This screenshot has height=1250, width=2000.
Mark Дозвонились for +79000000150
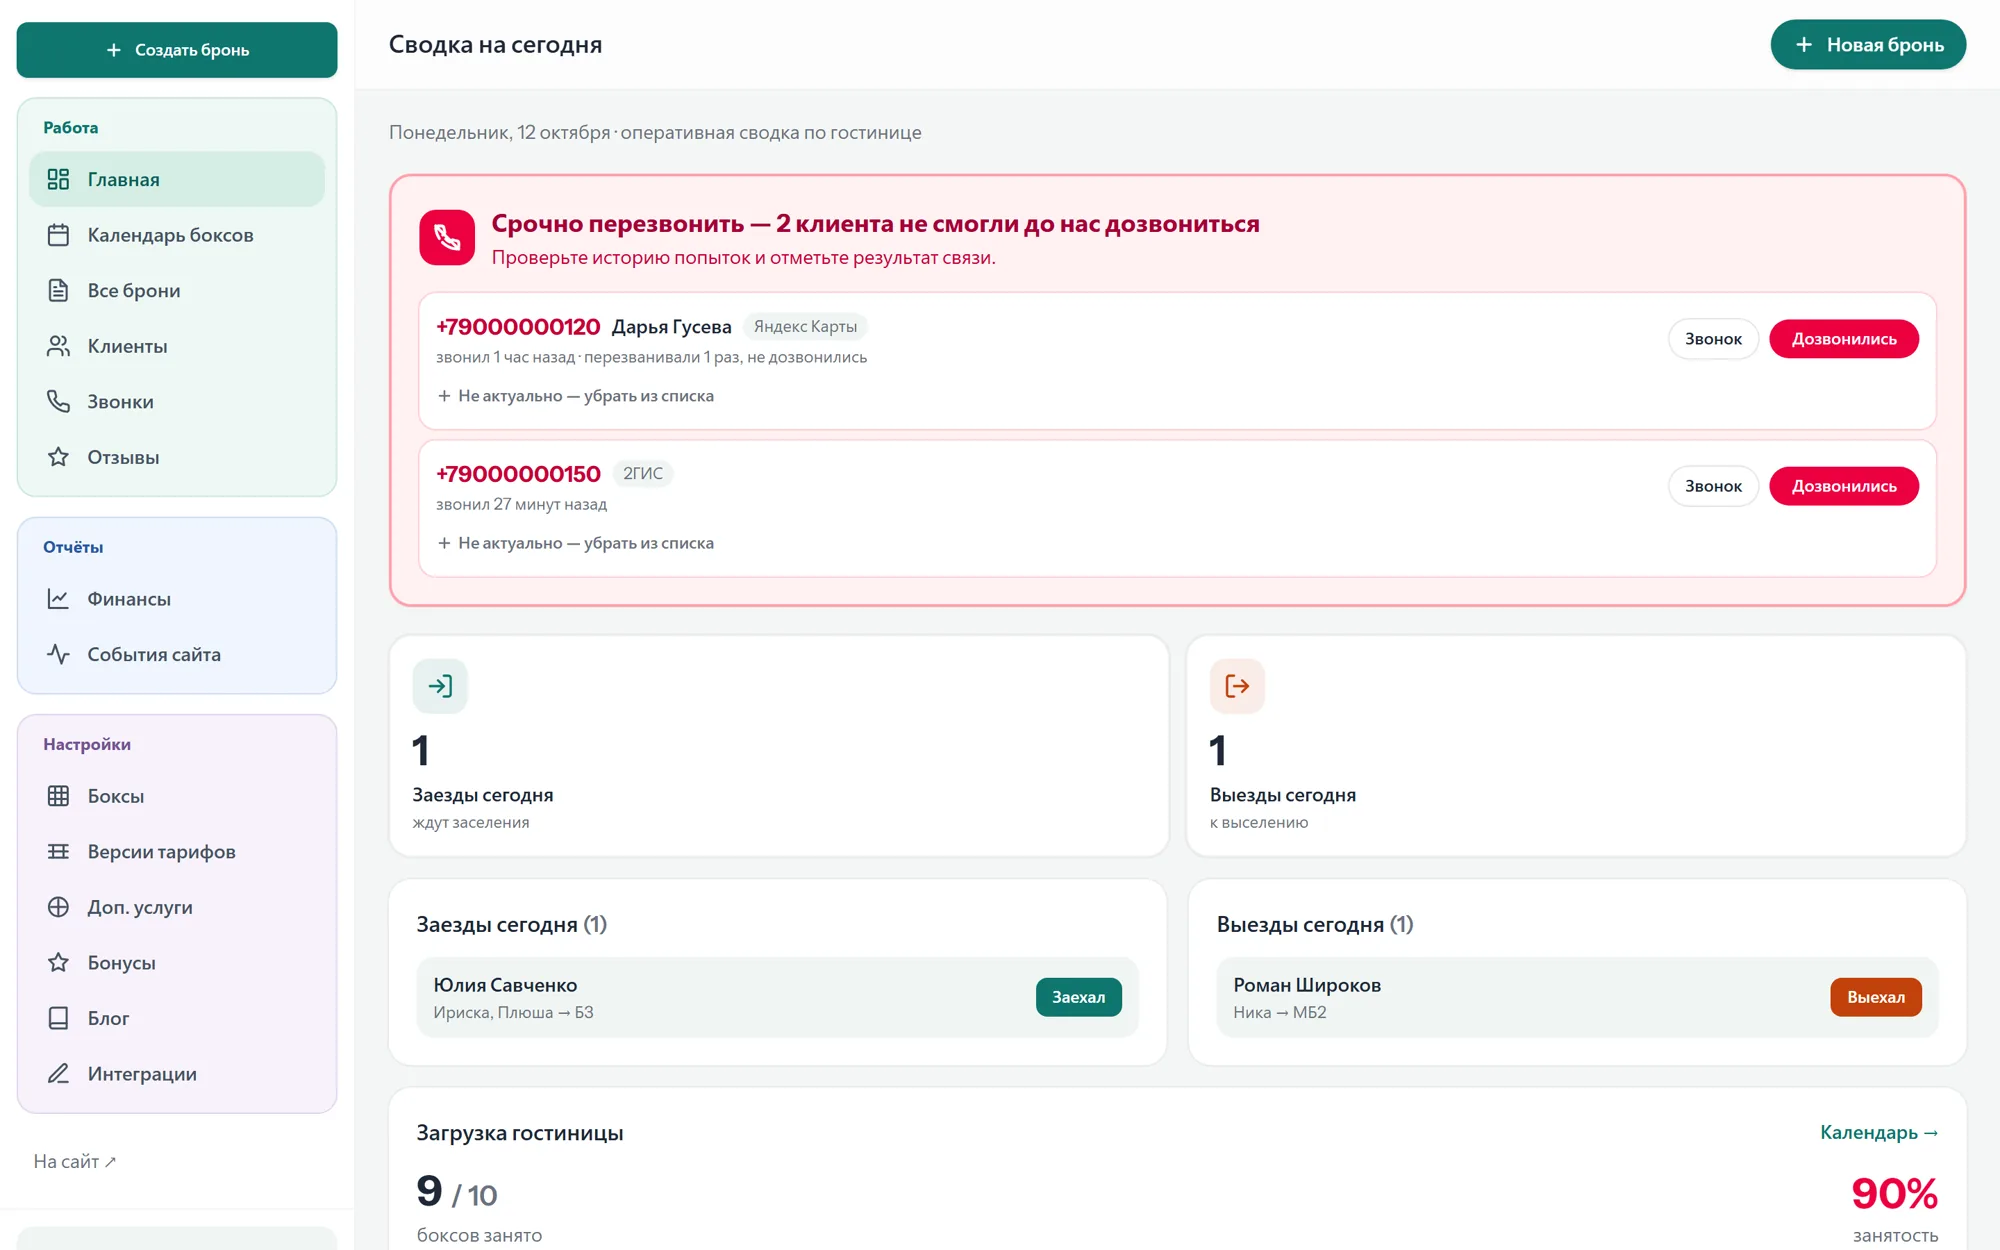(1844, 486)
